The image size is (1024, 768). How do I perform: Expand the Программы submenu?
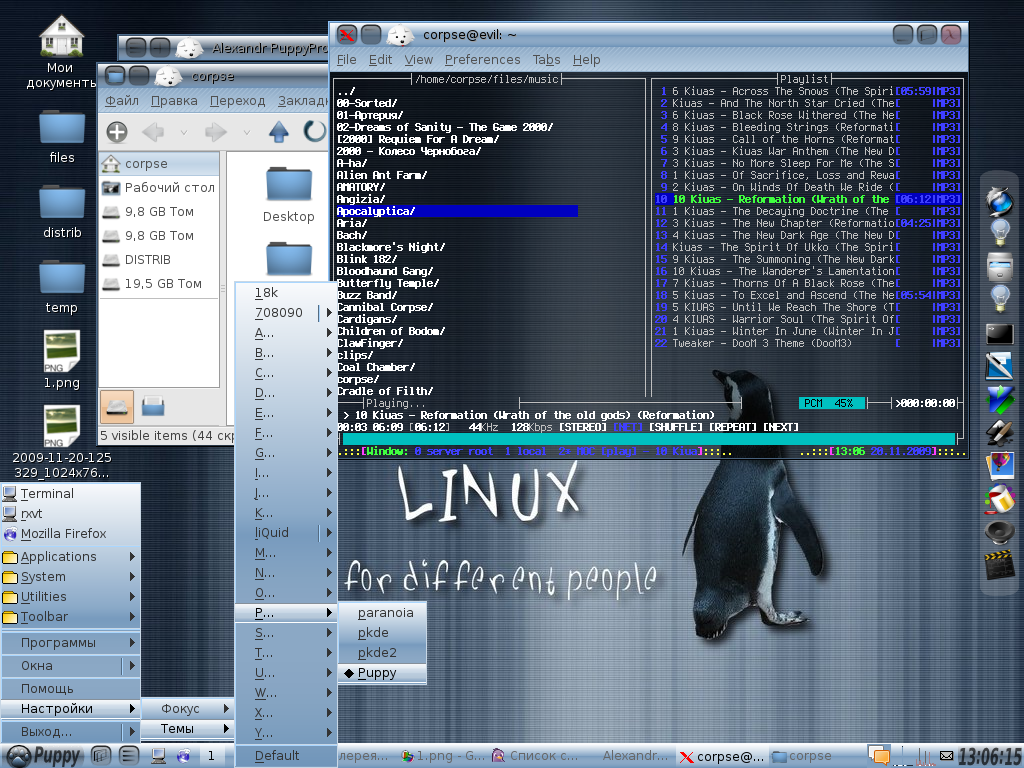tap(71, 643)
